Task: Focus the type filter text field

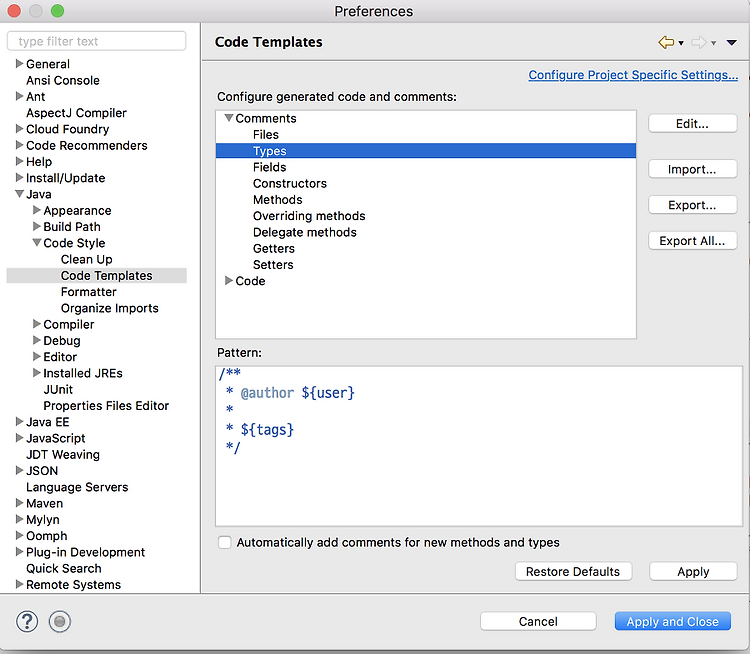Action: [x=97, y=41]
